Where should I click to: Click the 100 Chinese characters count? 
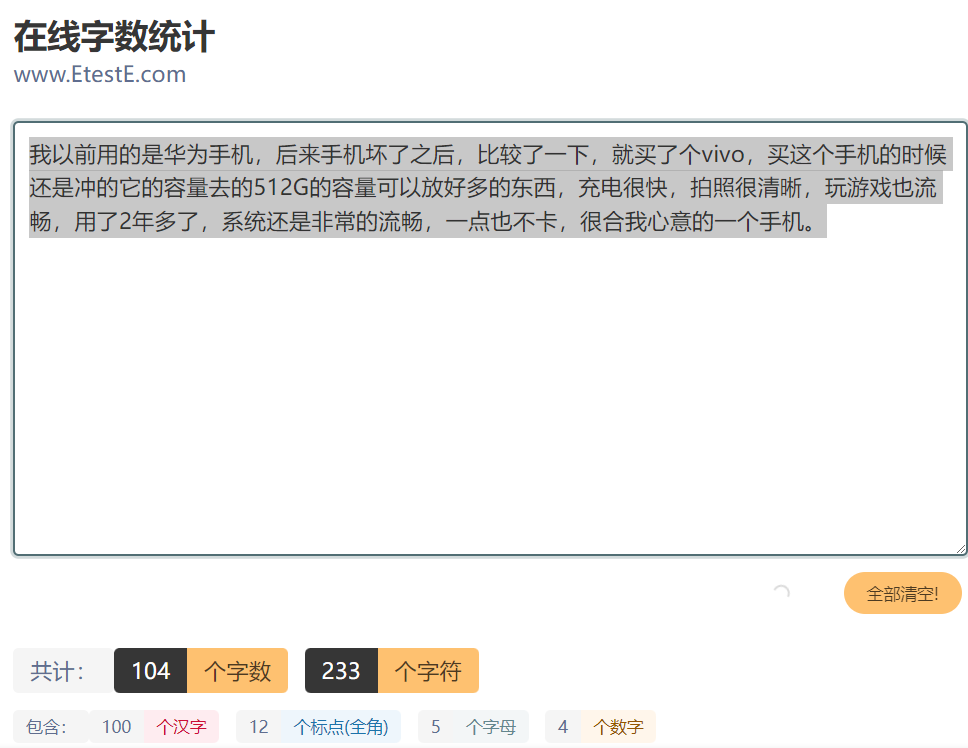point(117,726)
